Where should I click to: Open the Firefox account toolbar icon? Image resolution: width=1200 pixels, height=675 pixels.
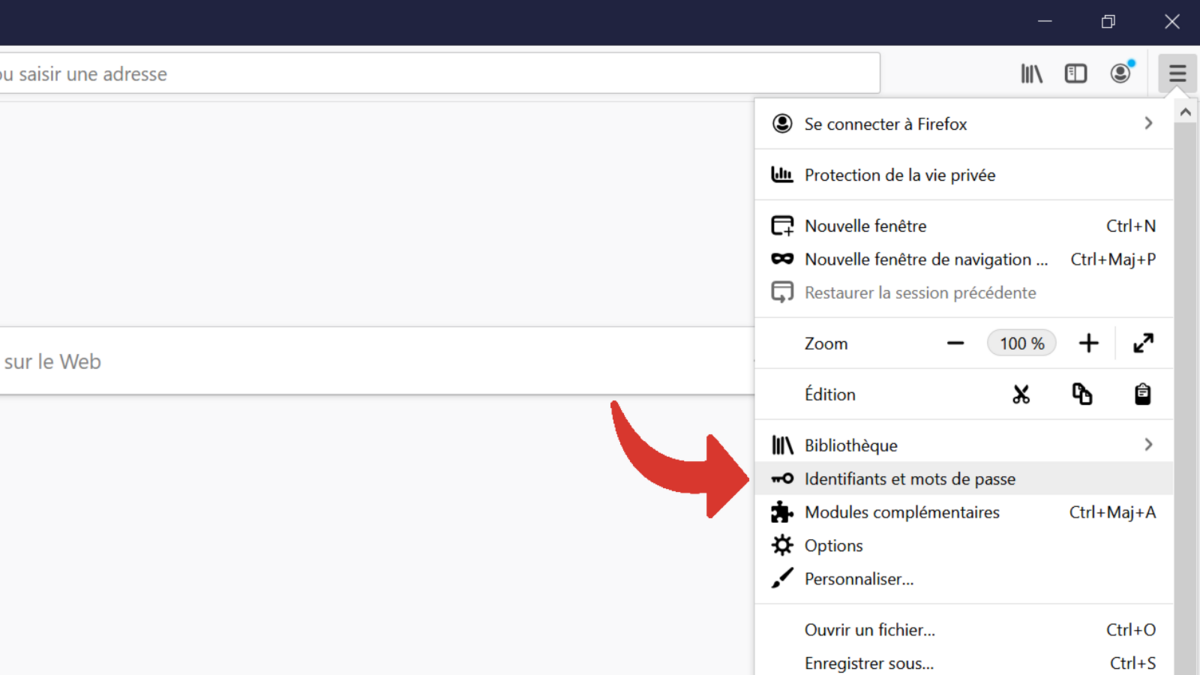(x=1121, y=73)
